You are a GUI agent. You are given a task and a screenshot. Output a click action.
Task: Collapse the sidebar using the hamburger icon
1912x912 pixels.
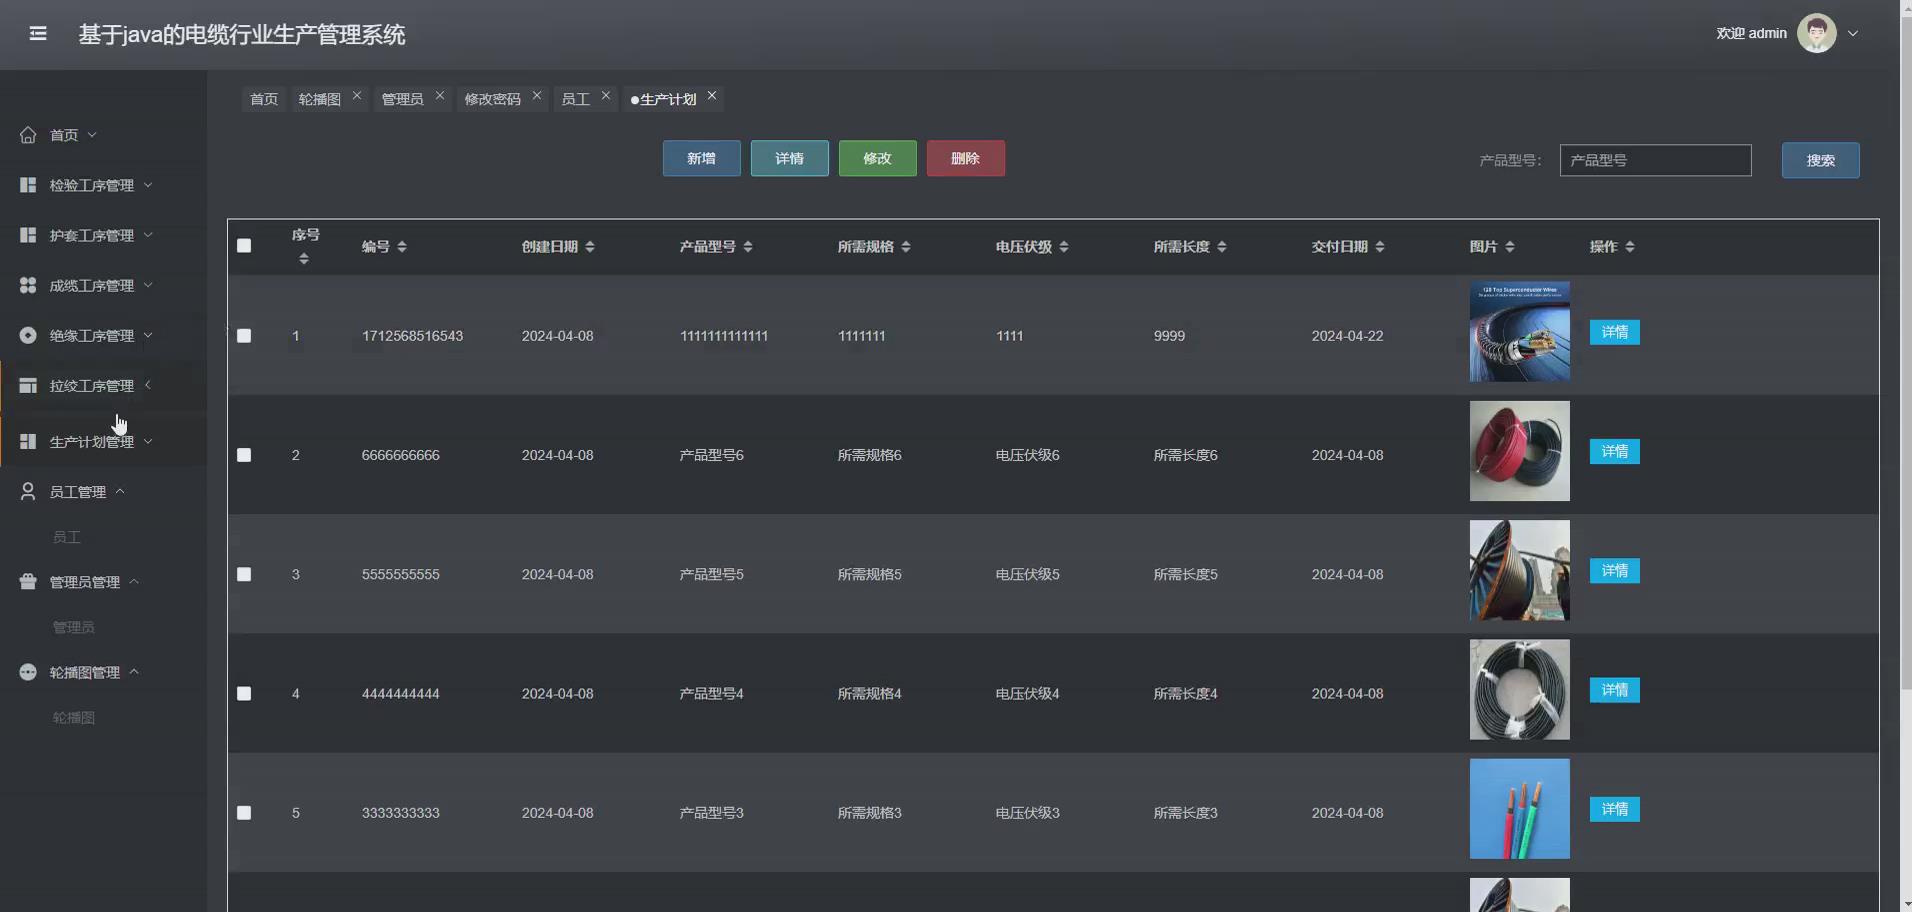38,34
